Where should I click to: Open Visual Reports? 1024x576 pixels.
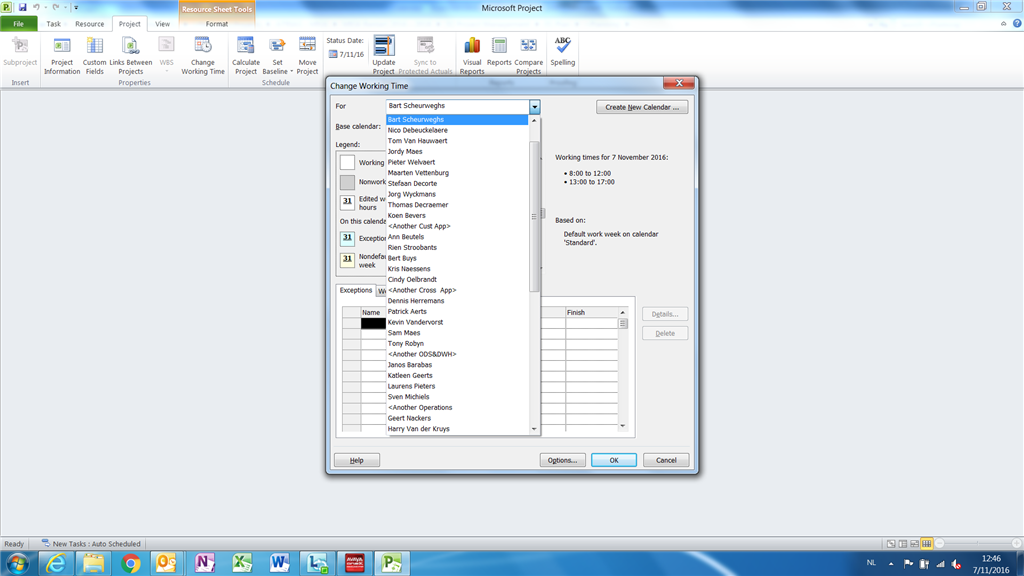coord(472,56)
